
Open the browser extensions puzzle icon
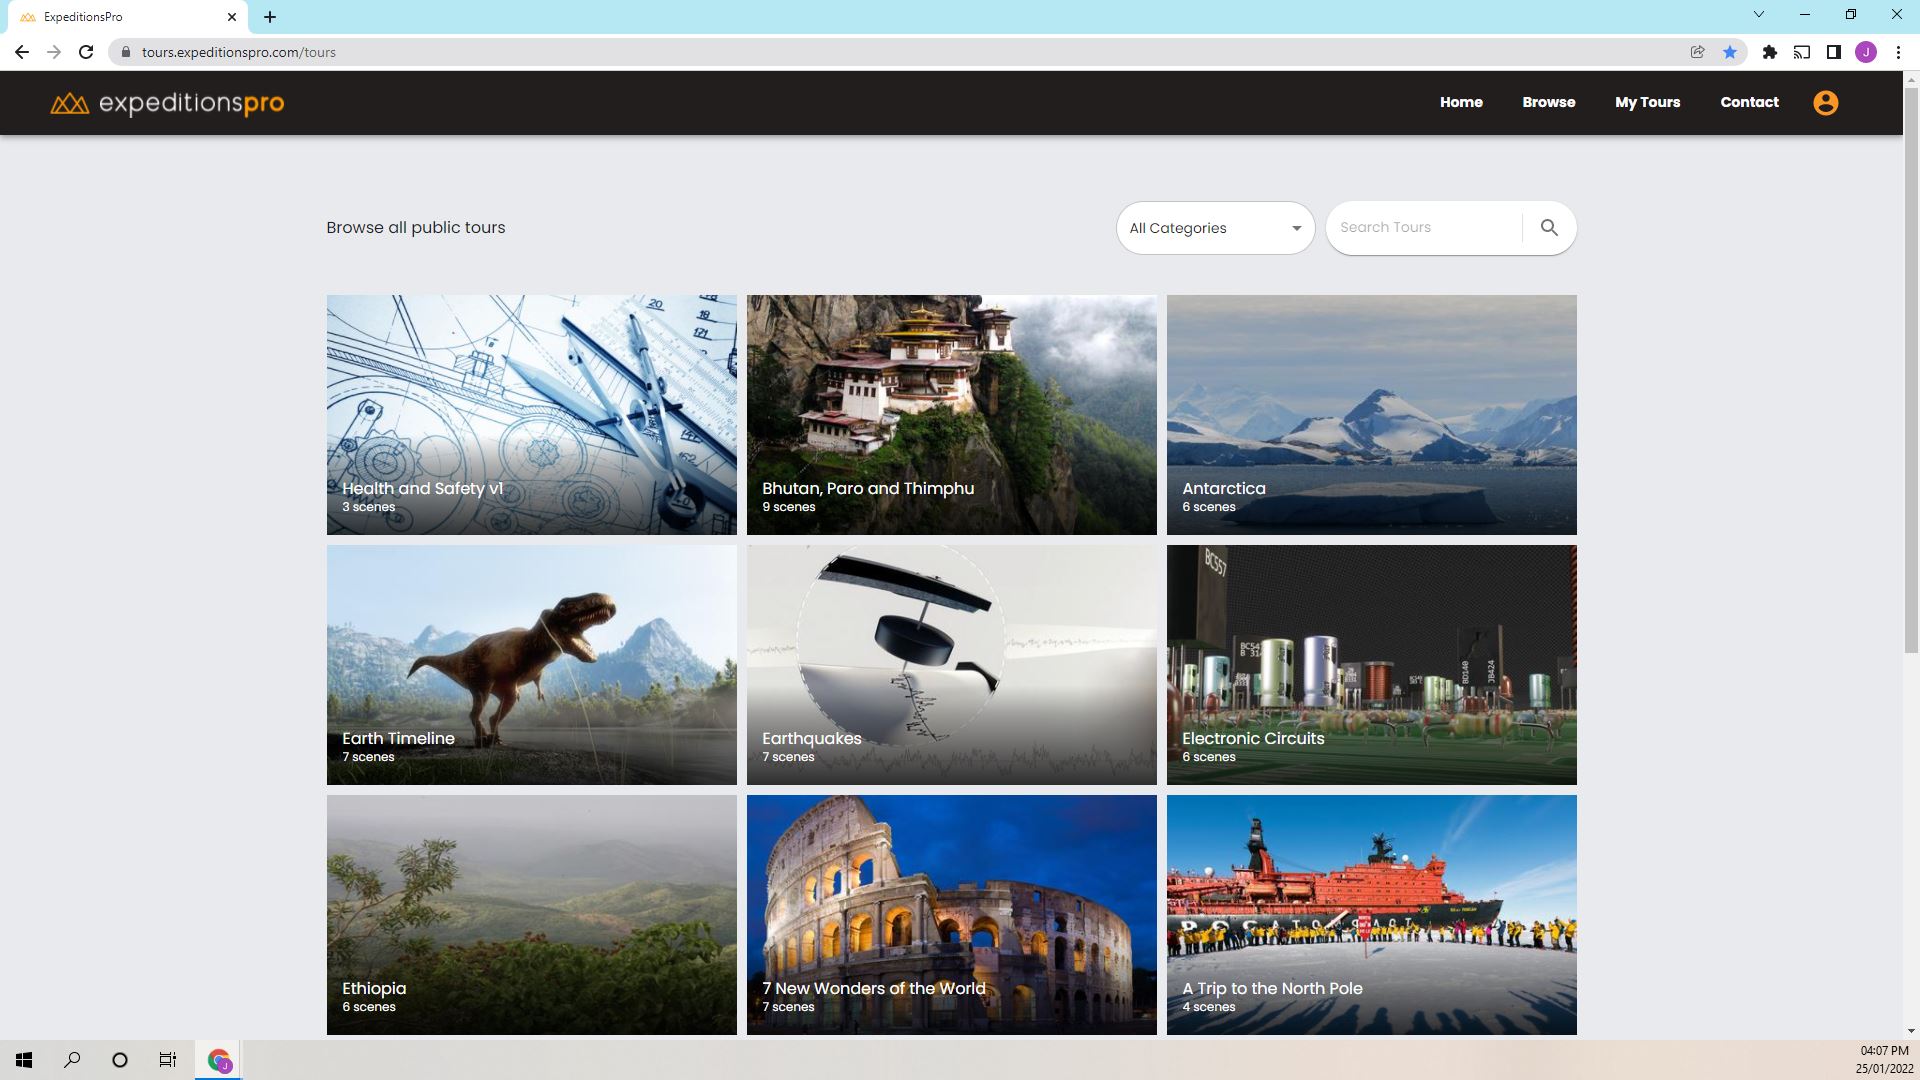(1770, 52)
